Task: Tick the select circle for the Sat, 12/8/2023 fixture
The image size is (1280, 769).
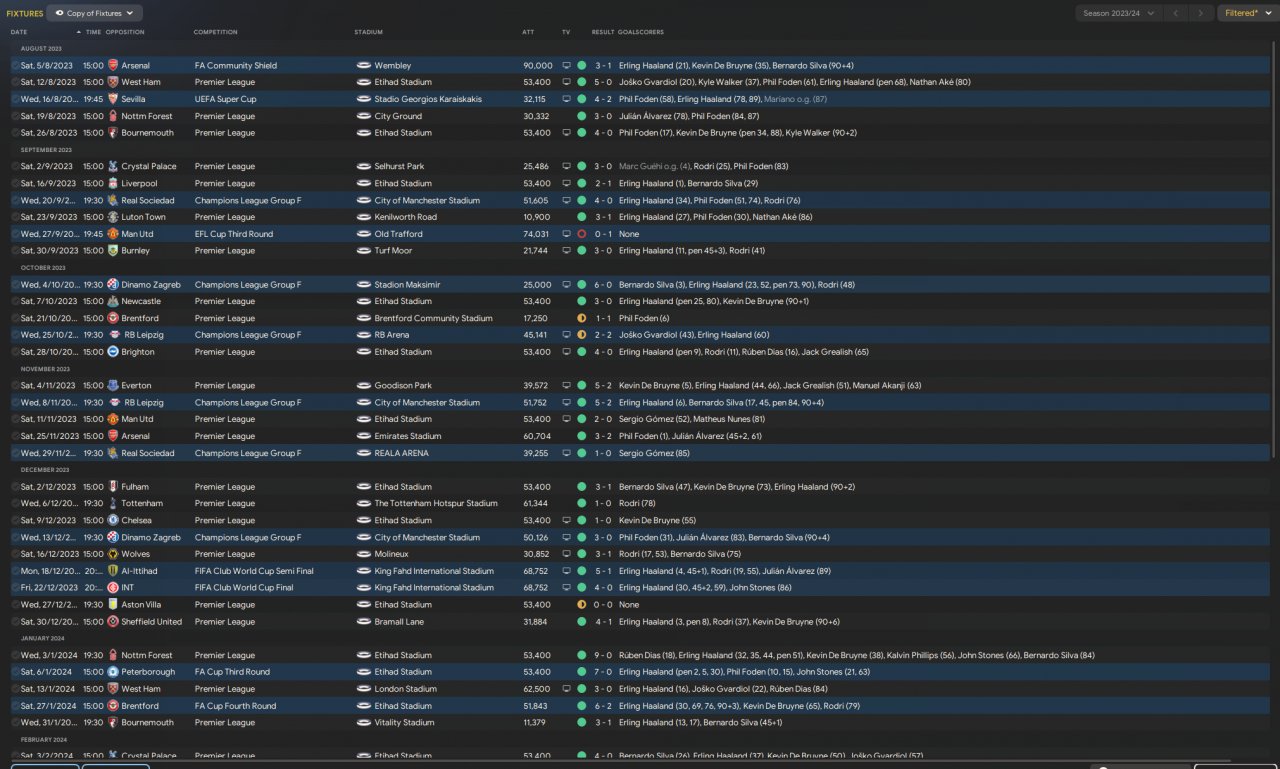Action: click(15, 82)
